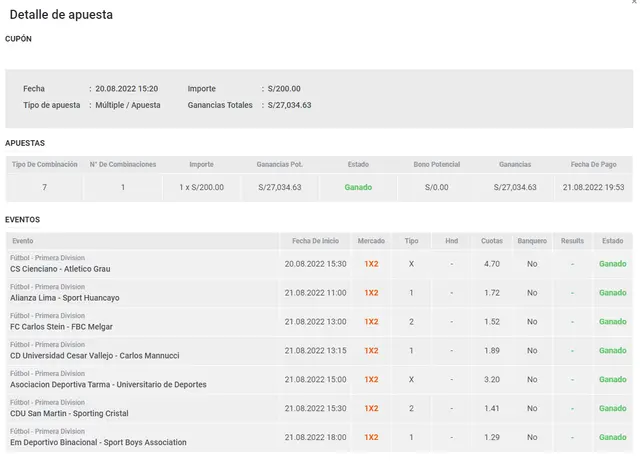The height and width of the screenshot is (461, 640).
Task: Open Deportivo Binacional - Sport Boys Association event
Action: point(98,443)
